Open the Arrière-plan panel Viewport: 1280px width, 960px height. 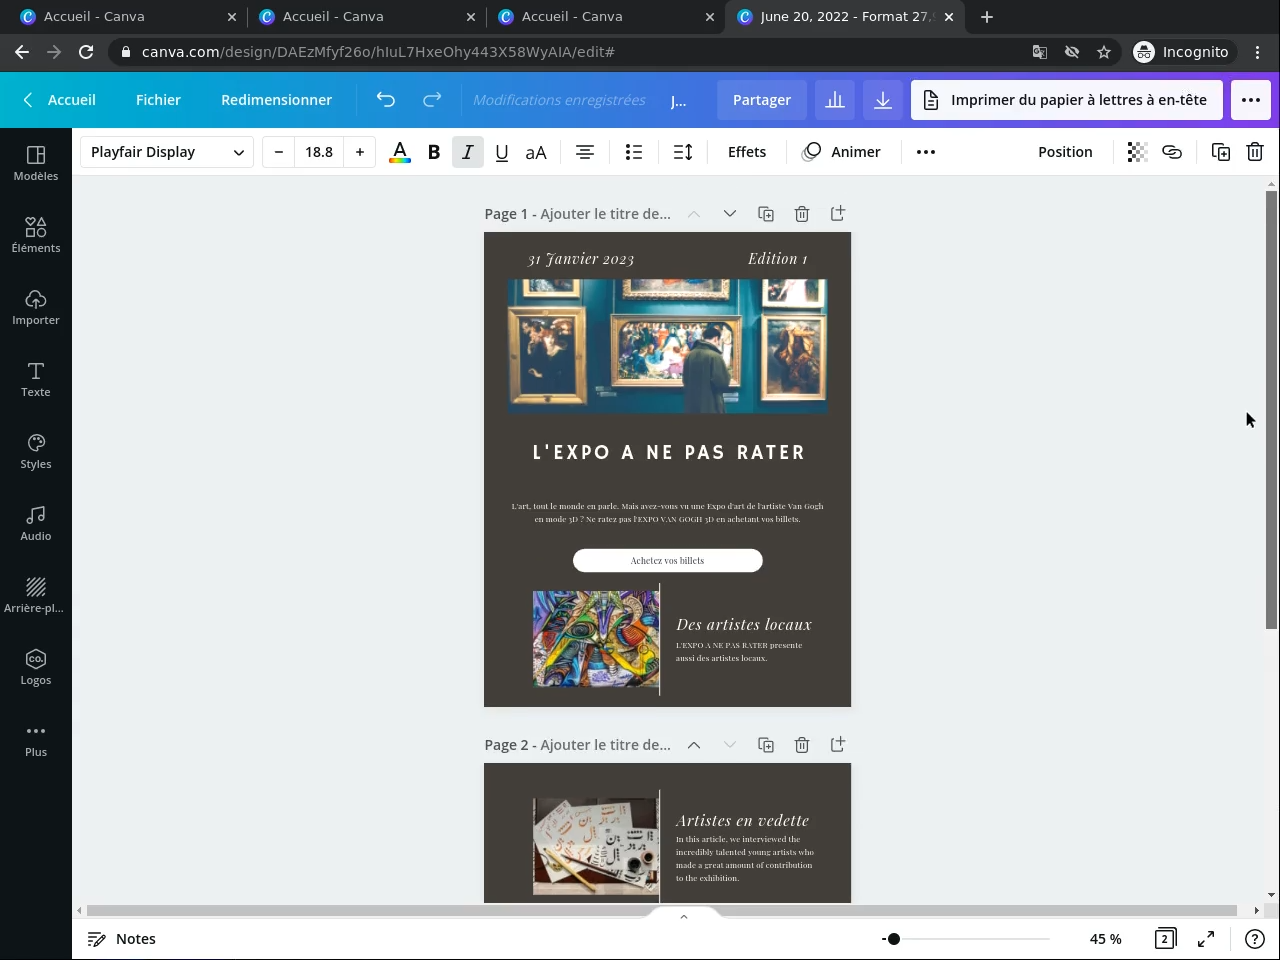point(36,595)
